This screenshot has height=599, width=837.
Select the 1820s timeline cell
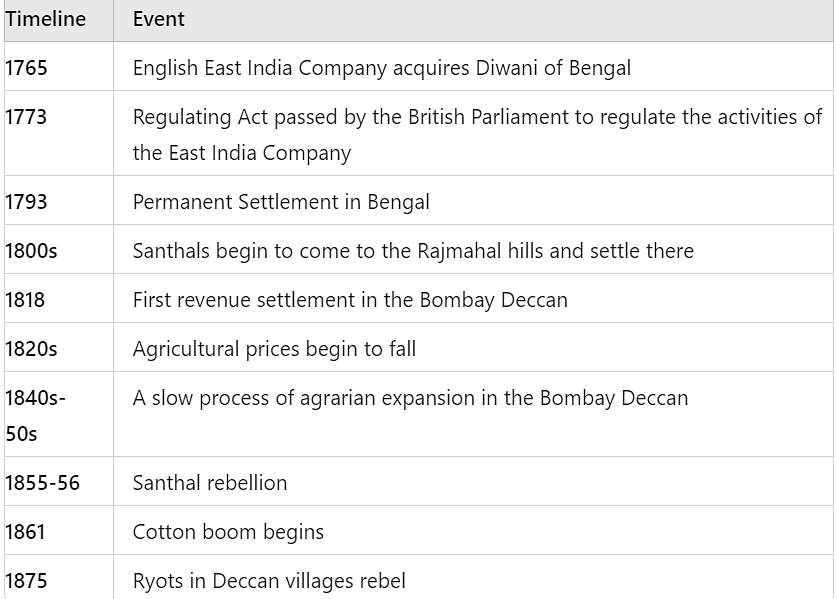point(32,349)
